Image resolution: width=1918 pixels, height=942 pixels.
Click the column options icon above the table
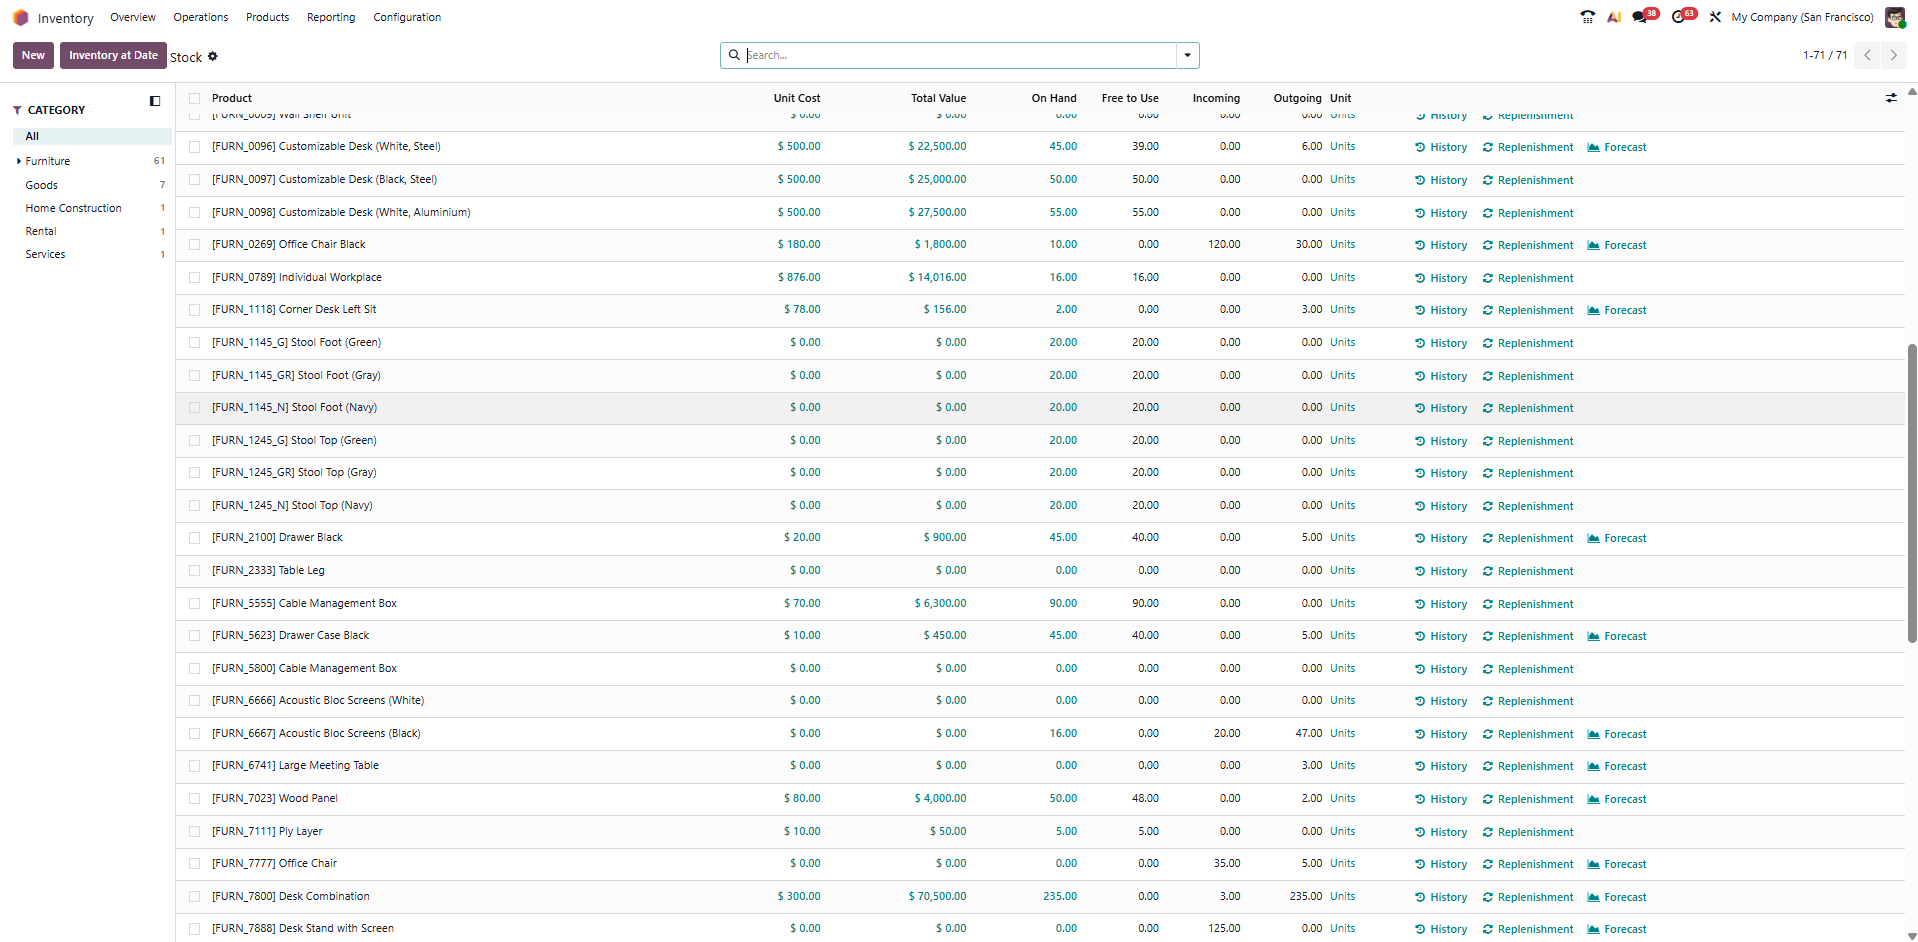coord(1891,98)
